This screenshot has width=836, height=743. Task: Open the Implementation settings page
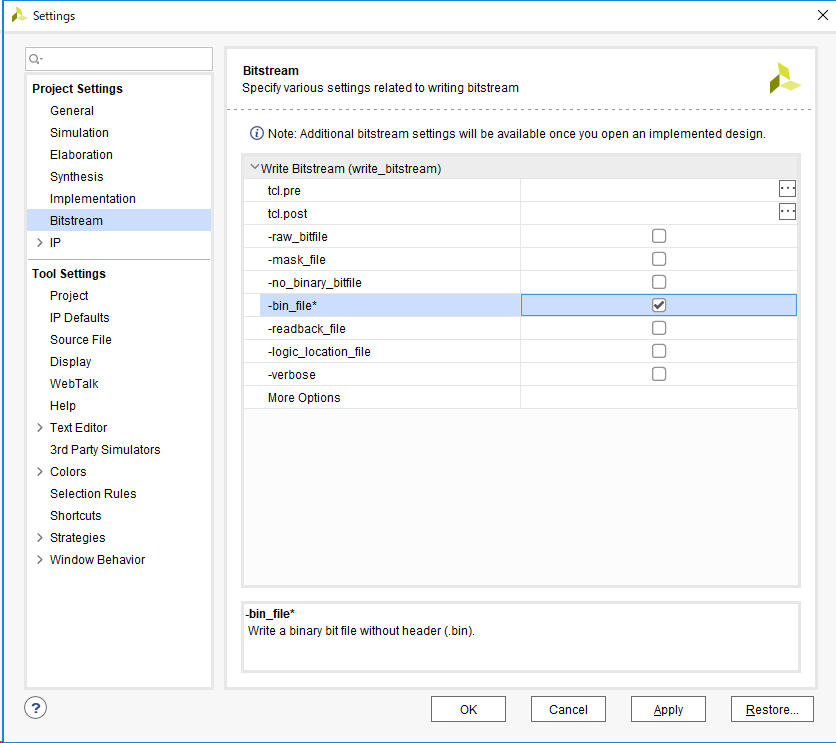tap(93, 199)
